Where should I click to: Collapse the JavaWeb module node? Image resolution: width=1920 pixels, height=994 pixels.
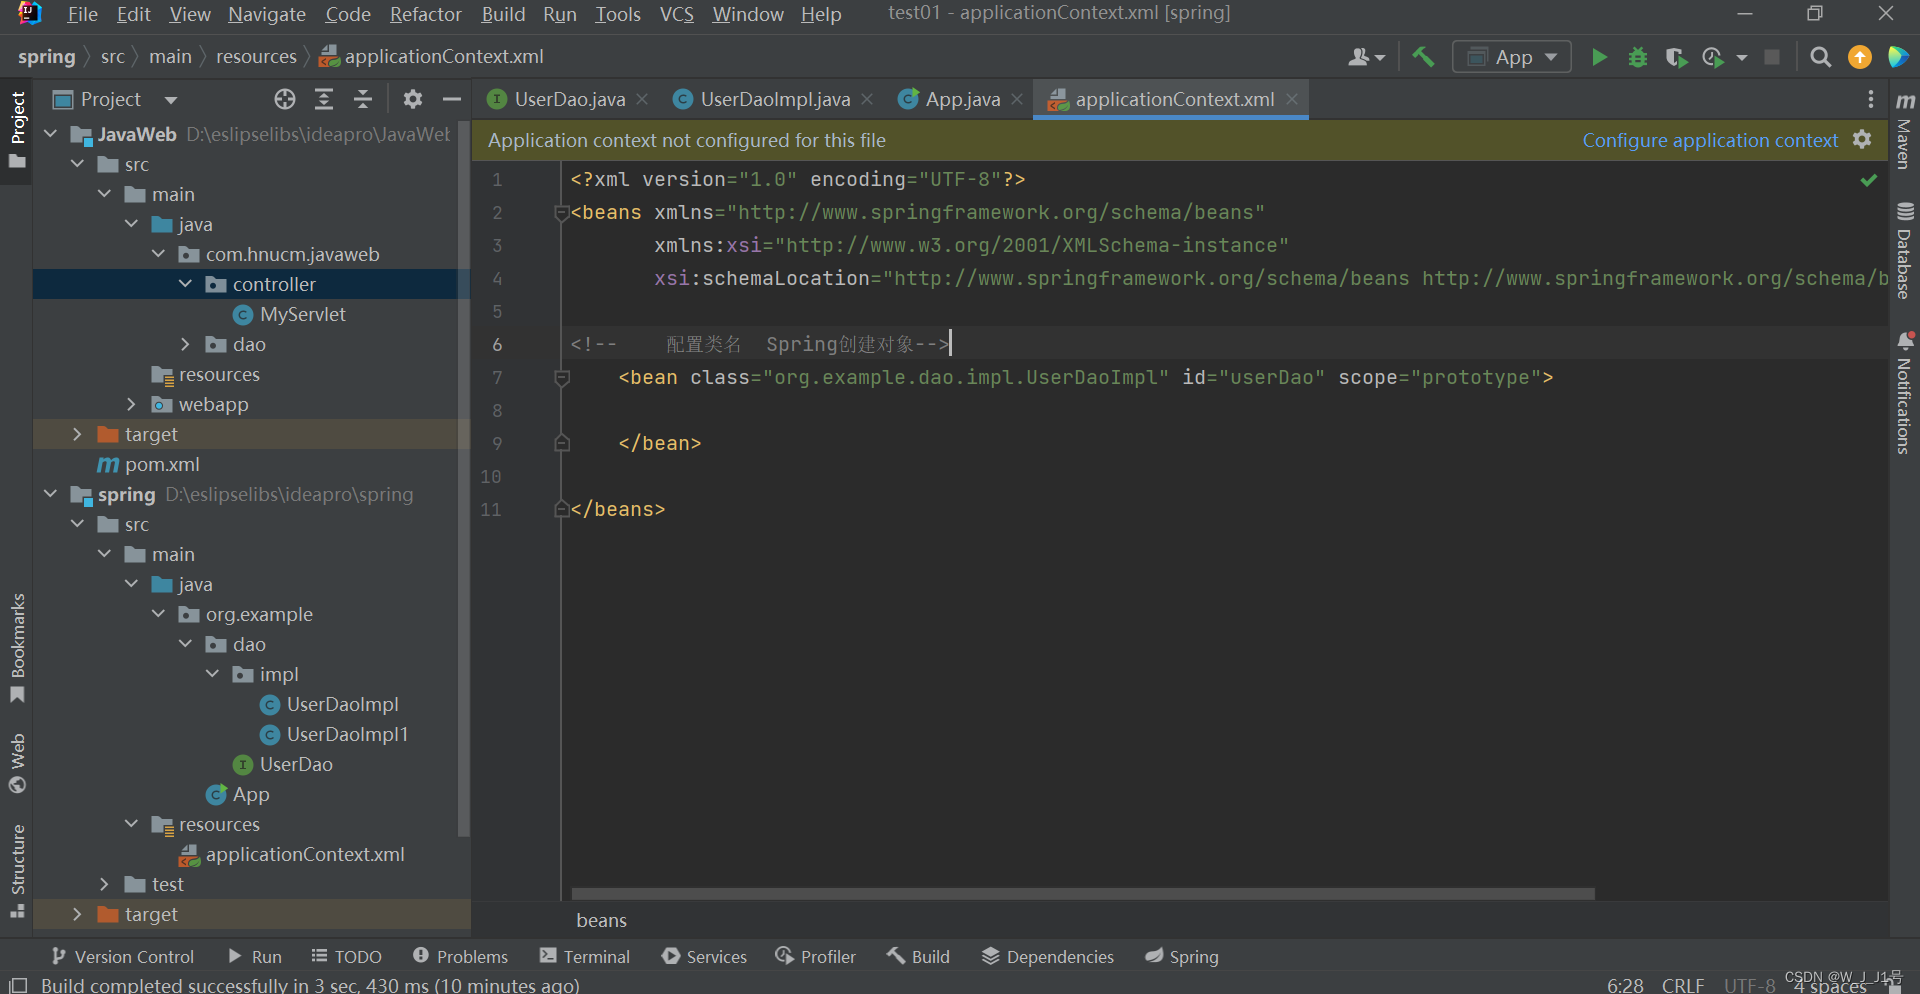(51, 134)
